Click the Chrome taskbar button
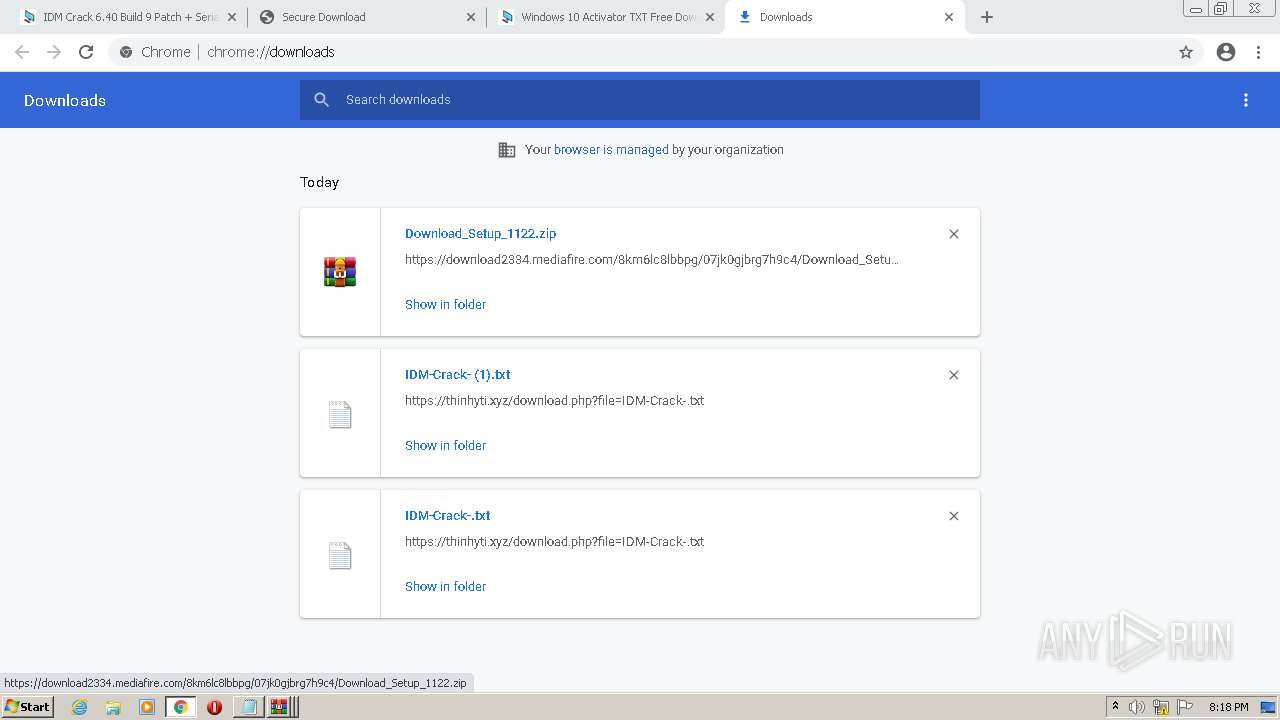 pos(180,707)
